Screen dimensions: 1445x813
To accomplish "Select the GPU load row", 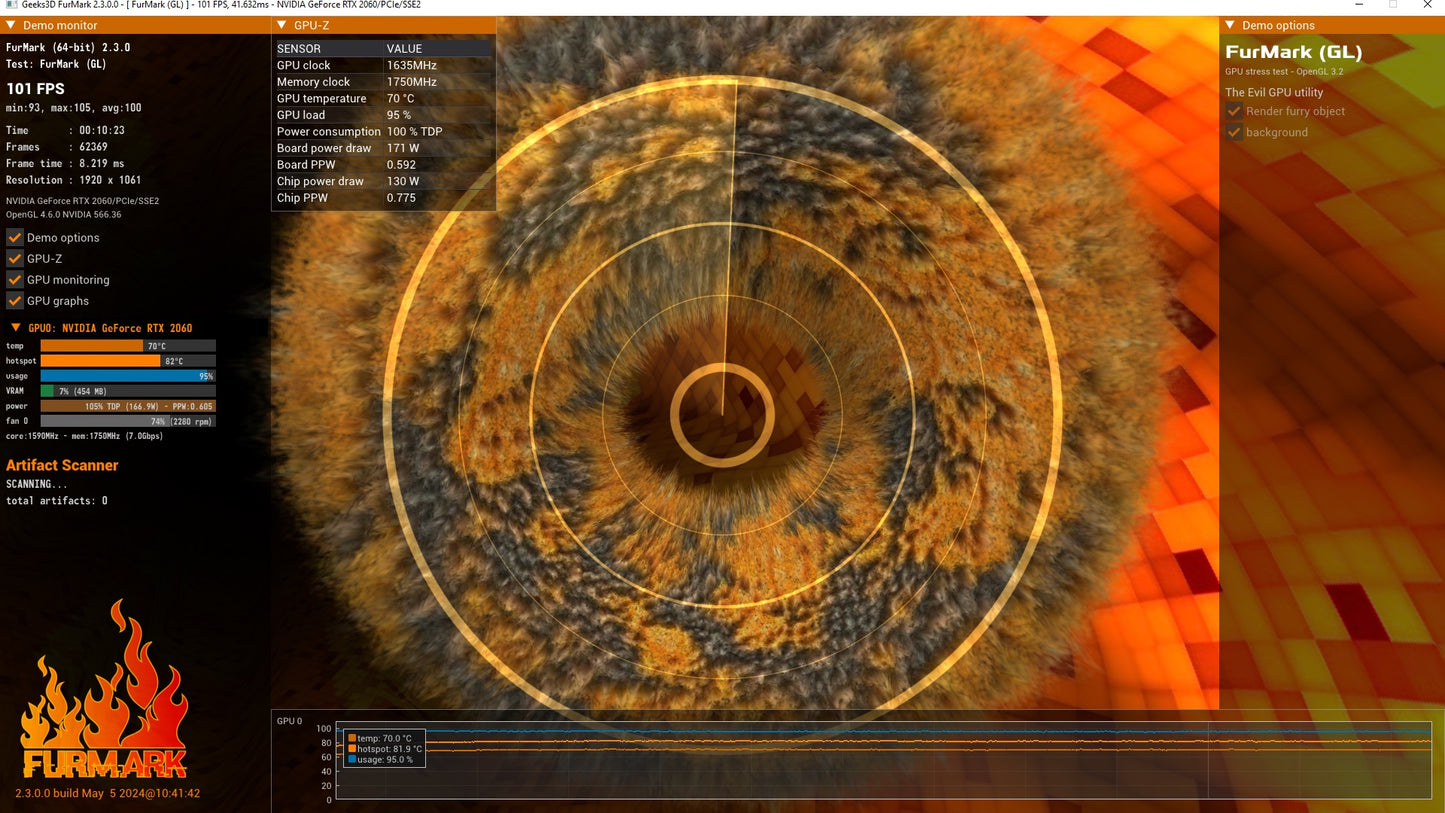I will [x=384, y=115].
